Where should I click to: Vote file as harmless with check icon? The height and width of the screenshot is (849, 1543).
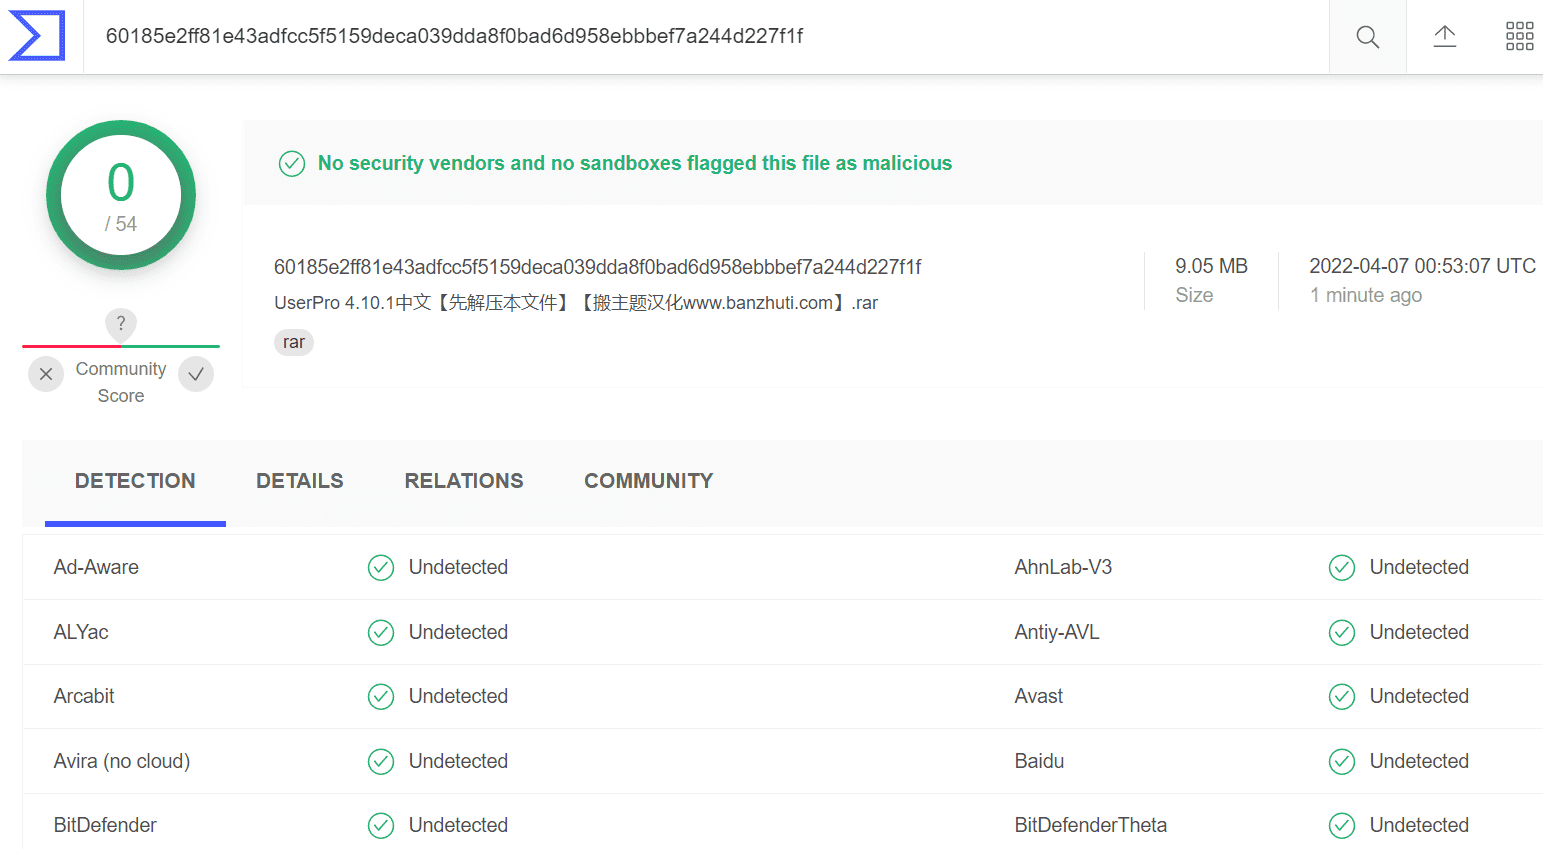(196, 374)
